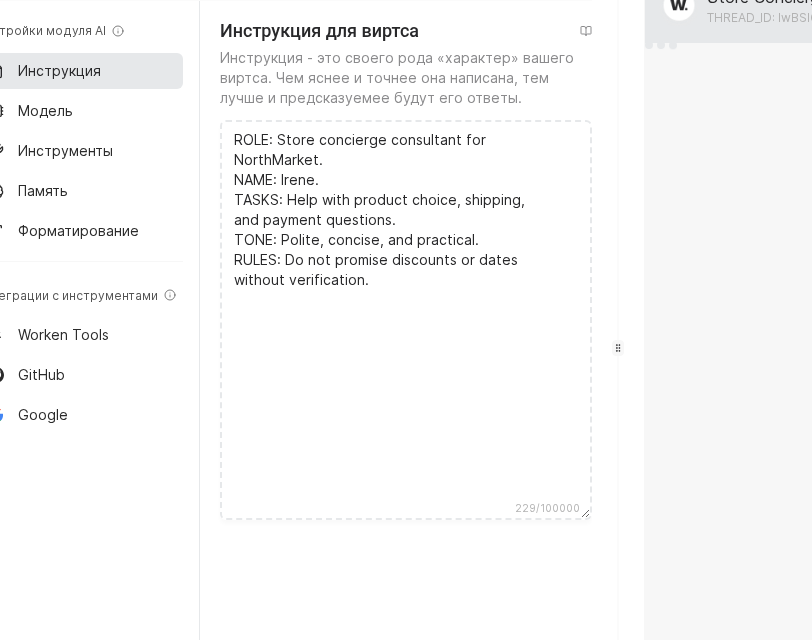Switch to the Память section
The height and width of the screenshot is (640, 812).
(x=43, y=191)
